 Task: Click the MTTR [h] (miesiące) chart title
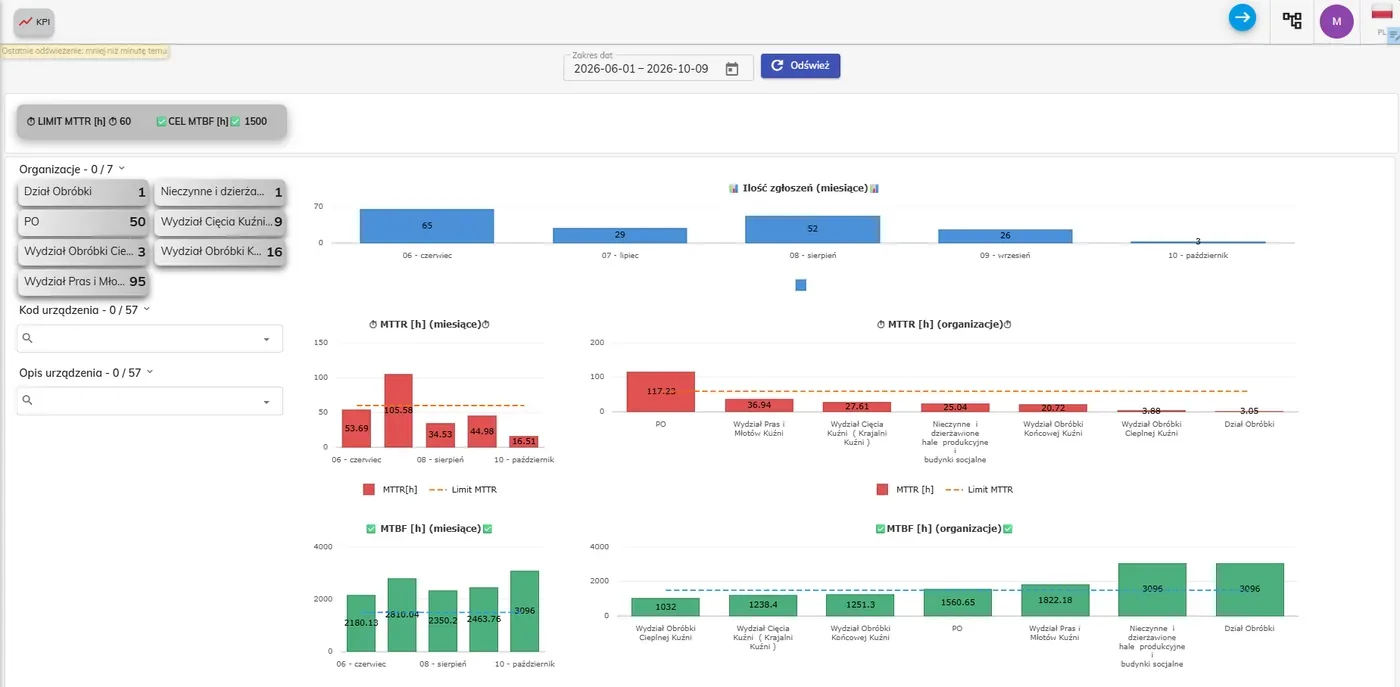tap(430, 324)
